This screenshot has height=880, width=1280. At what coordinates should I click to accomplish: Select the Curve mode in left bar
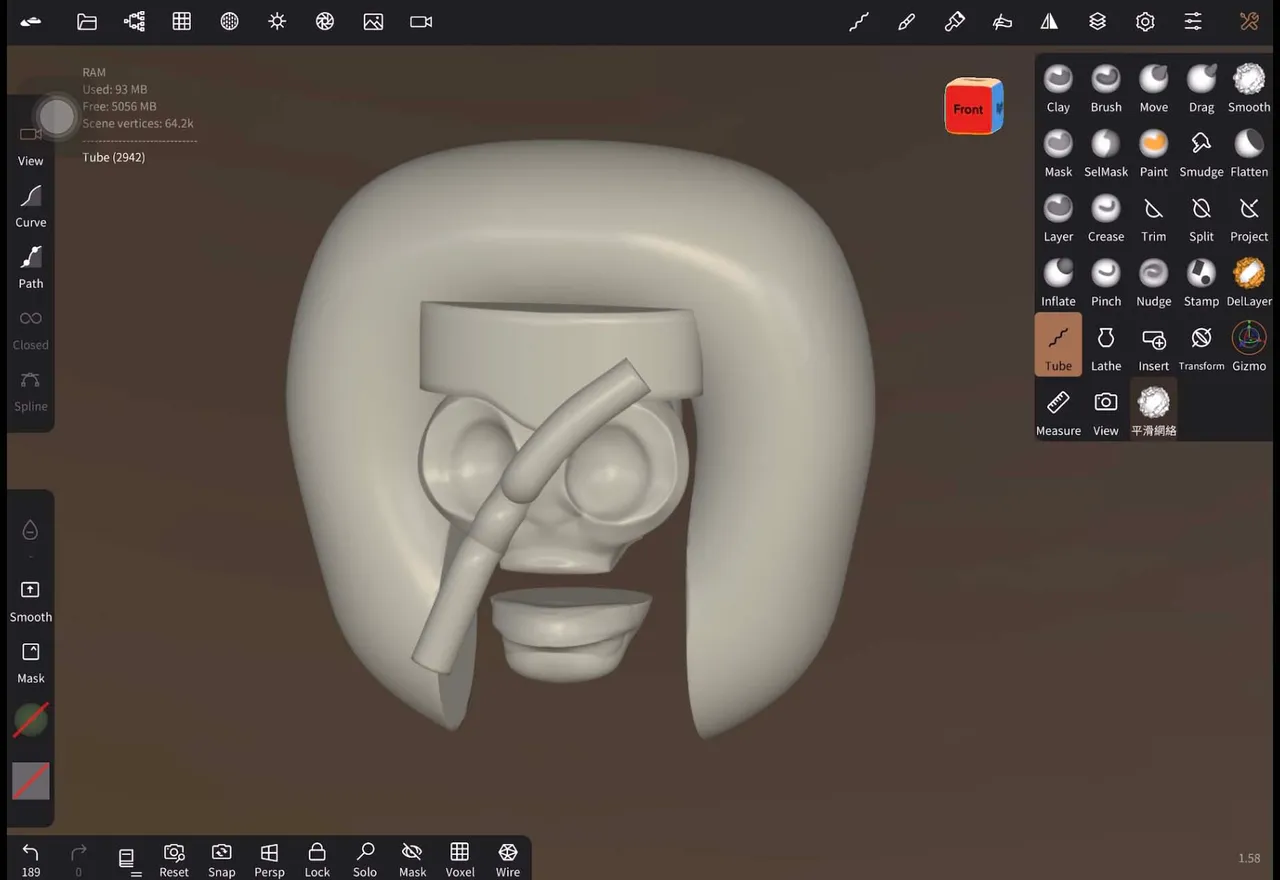tap(31, 207)
